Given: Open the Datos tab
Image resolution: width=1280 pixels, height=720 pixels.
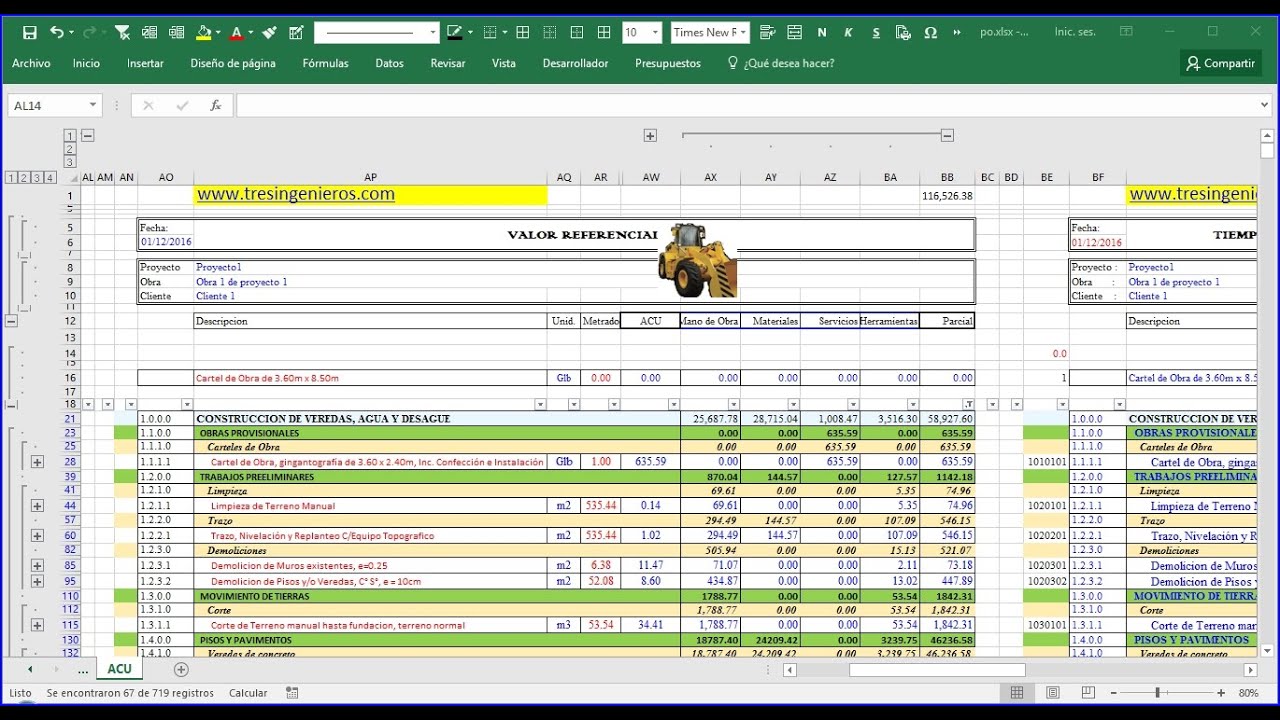Looking at the screenshot, I should pyautogui.click(x=389, y=63).
